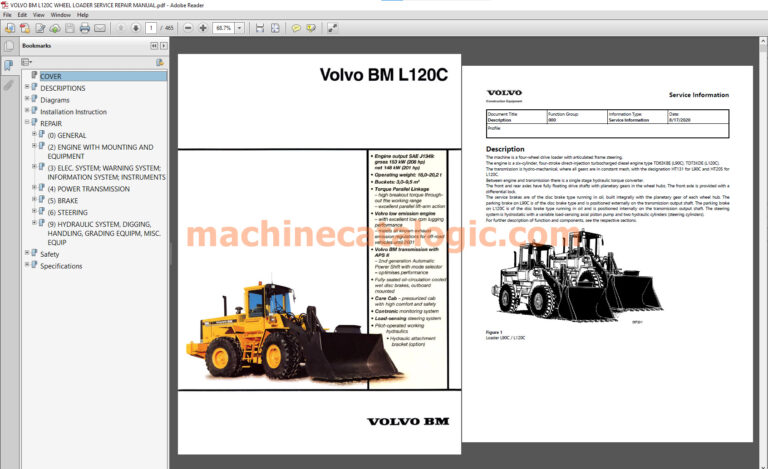768x469 pixels.
Task: Click the expand pane arrow beside Bookmarks
Action: coord(164,46)
